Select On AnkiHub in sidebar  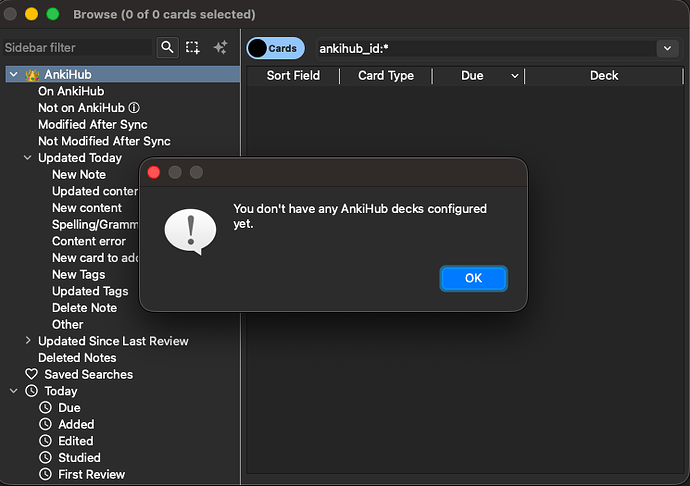[x=71, y=91]
